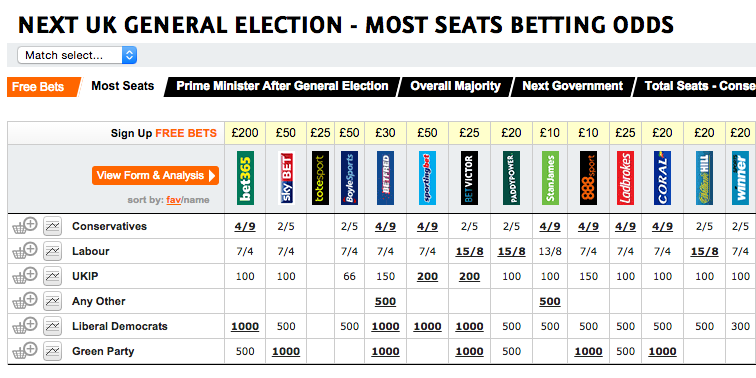This screenshot has width=756, height=378.
Task: Sort selections by fav
Action: (x=173, y=200)
